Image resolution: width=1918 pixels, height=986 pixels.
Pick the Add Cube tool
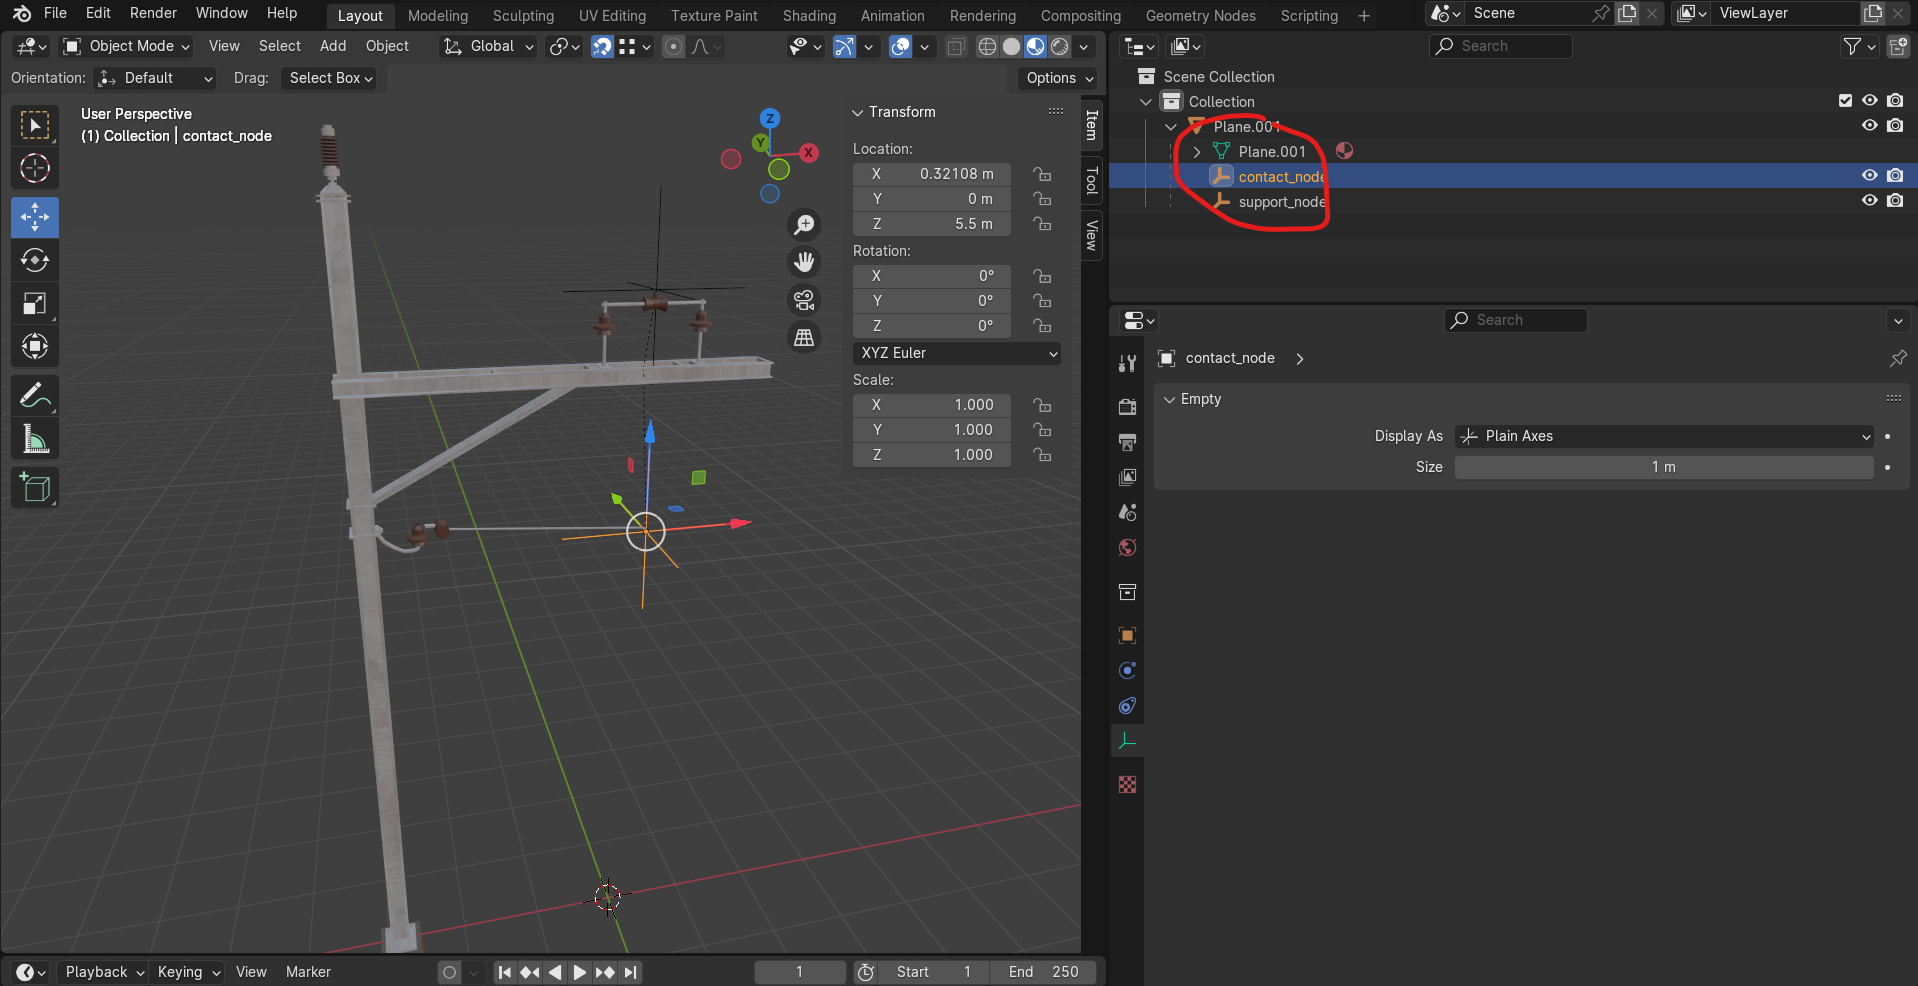pyautogui.click(x=35, y=488)
